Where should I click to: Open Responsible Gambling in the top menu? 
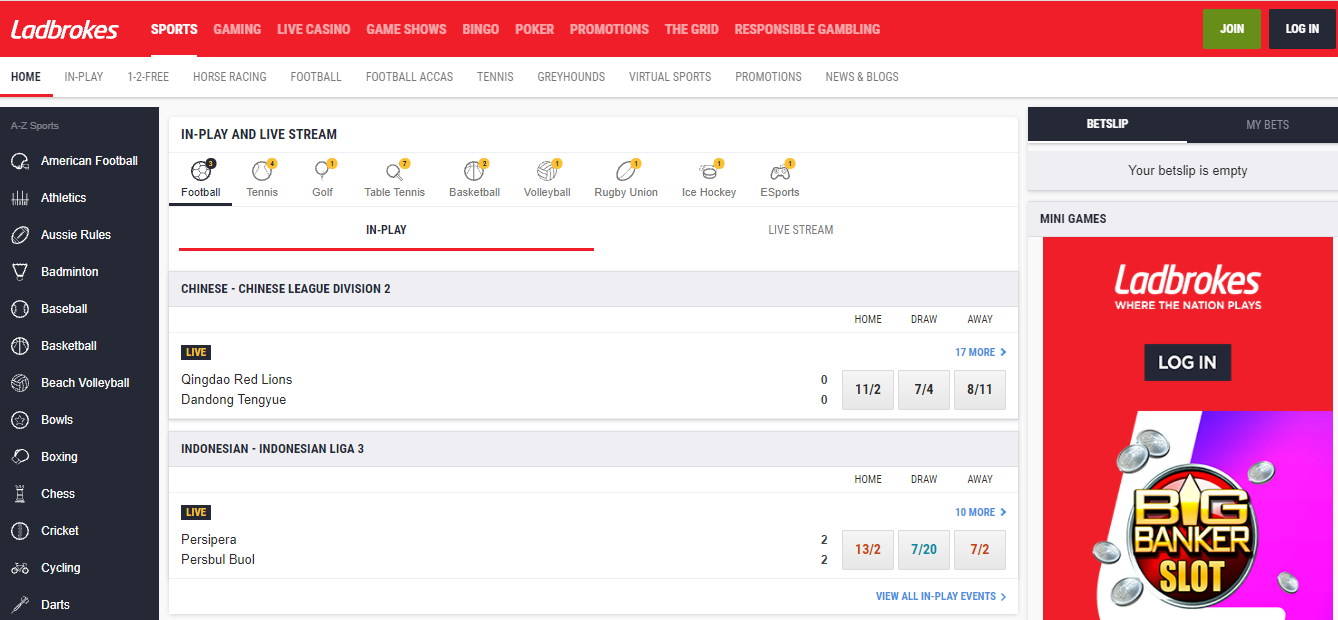[807, 29]
